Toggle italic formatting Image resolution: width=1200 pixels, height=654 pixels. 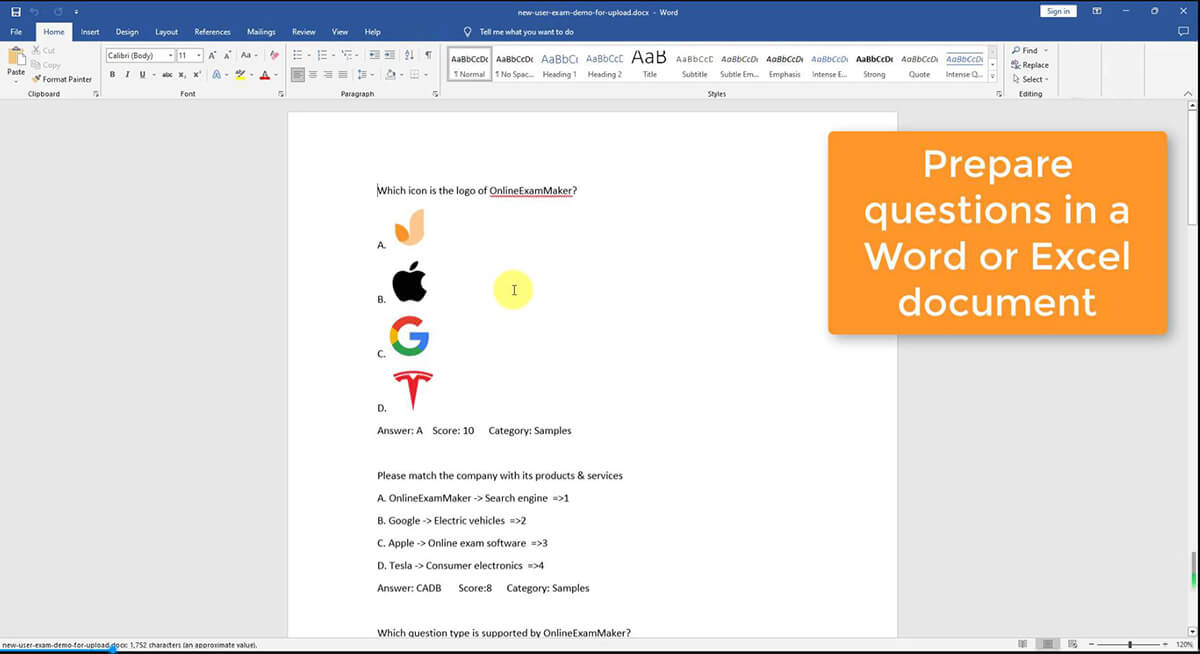(127, 75)
